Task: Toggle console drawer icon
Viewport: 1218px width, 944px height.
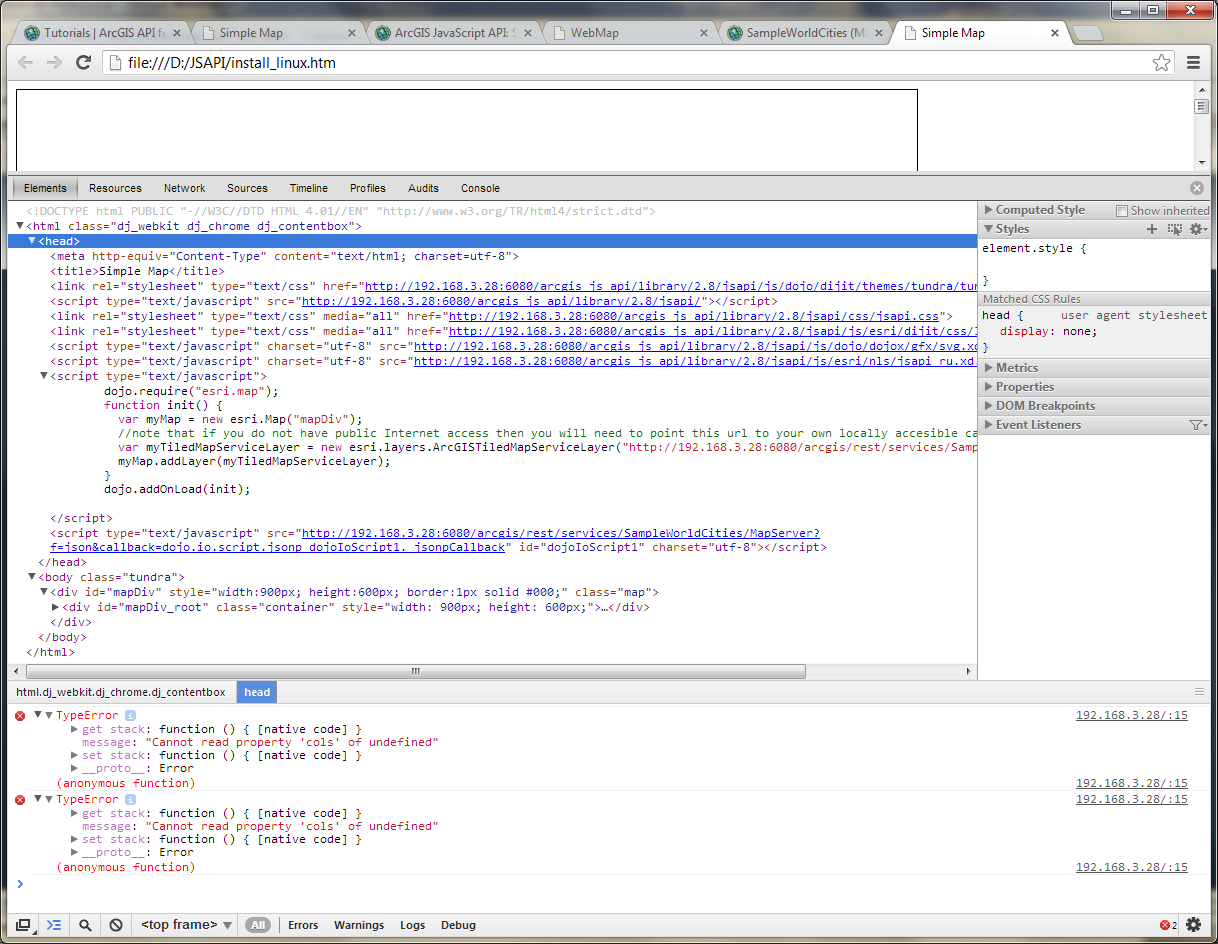Action: point(54,925)
